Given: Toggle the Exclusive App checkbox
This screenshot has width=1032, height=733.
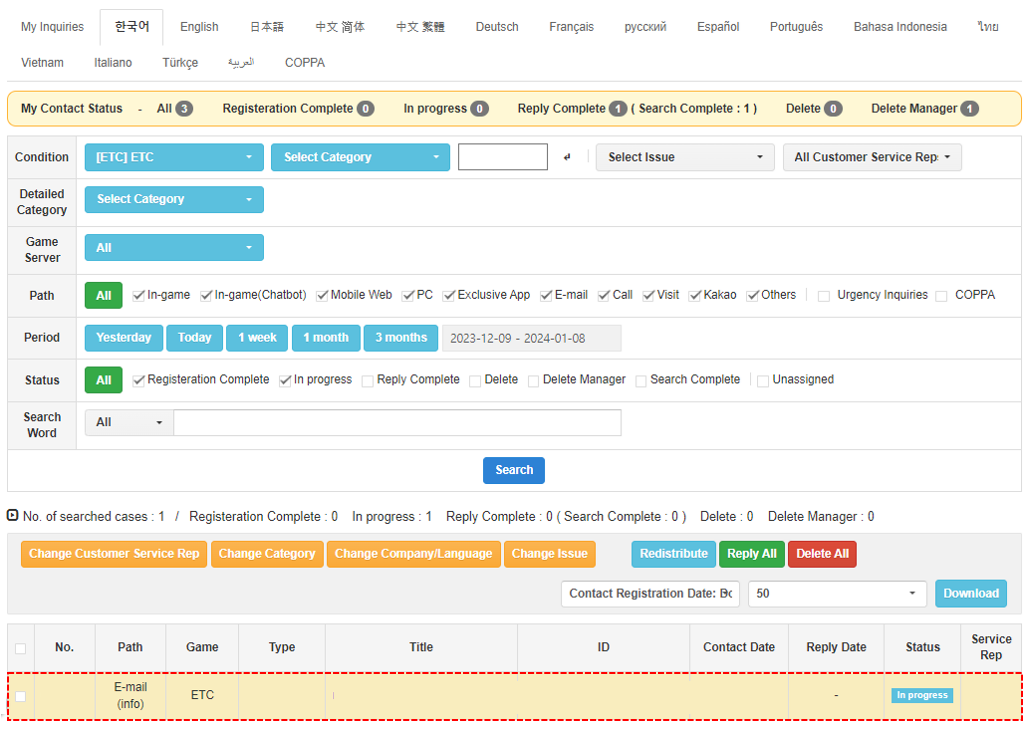Looking at the screenshot, I should [449, 295].
